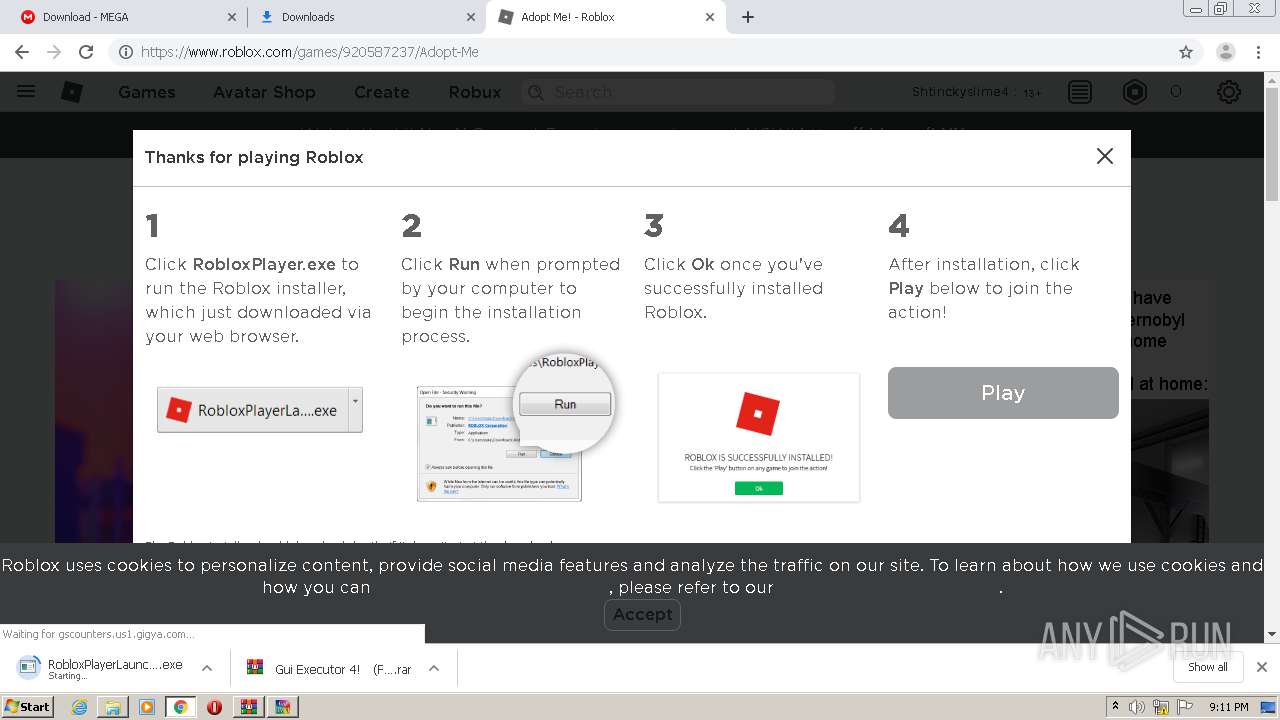The image size is (1280, 720).
Task: Open Internet Explorer from the taskbar
Action: (x=79, y=707)
